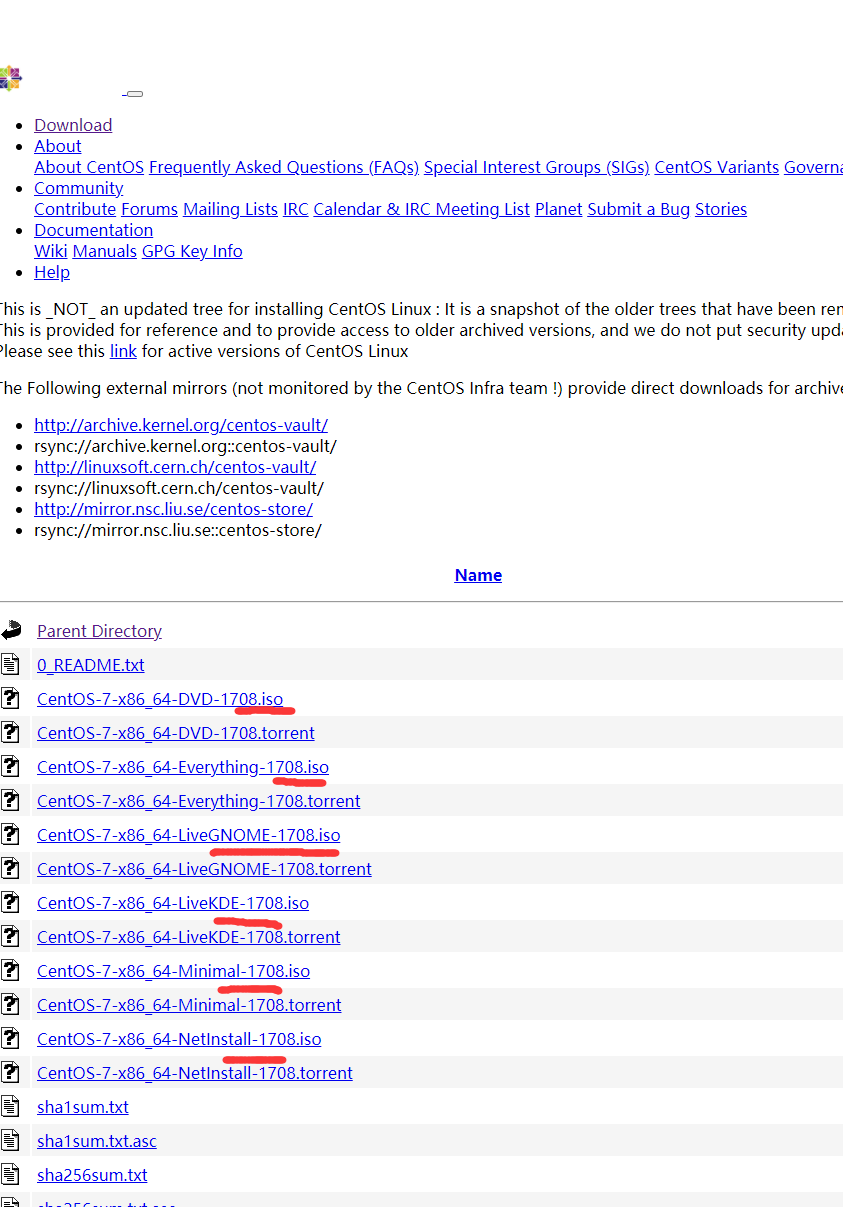Click the file icon beside CentOS-7-x86_64-DVD-1708.torrent
This screenshot has width=843, height=1207.
(10, 732)
